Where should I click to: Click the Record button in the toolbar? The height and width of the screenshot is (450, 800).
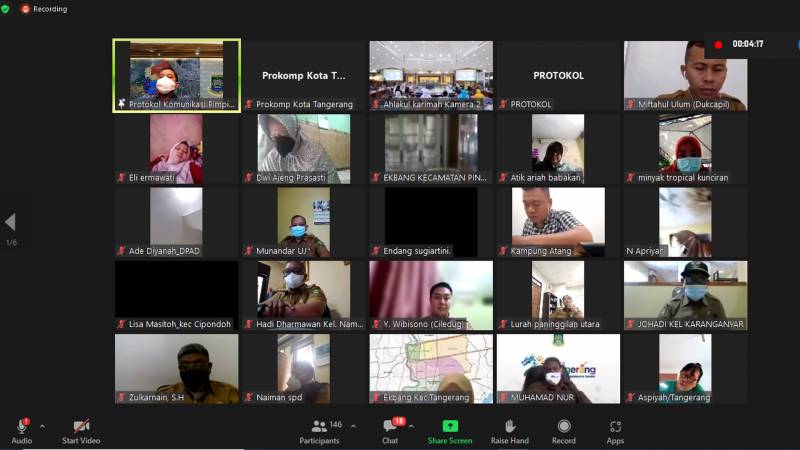[564, 430]
